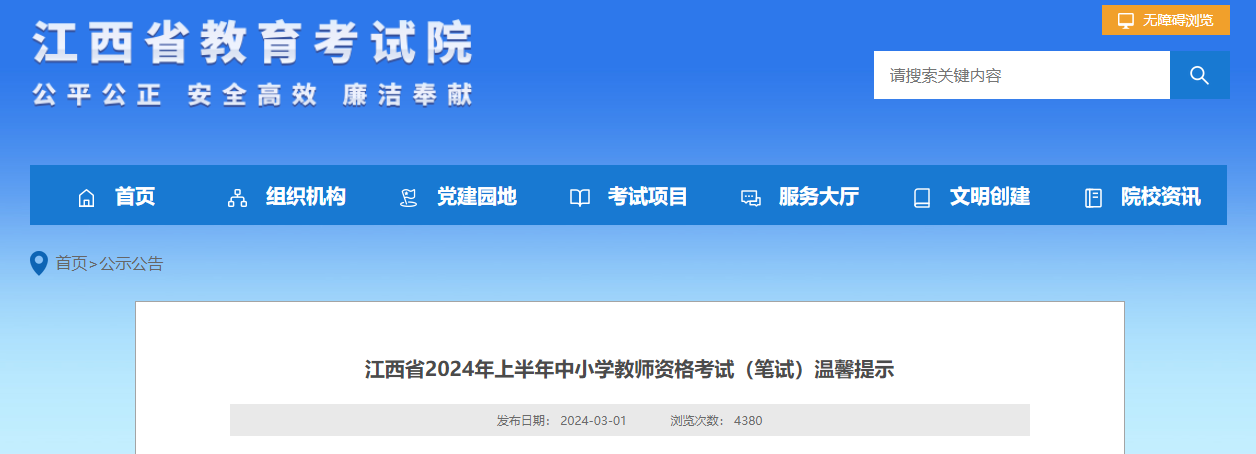This screenshot has height=454, width=1256.
Task: Open the 党建园地 navigation item
Action: (477, 197)
